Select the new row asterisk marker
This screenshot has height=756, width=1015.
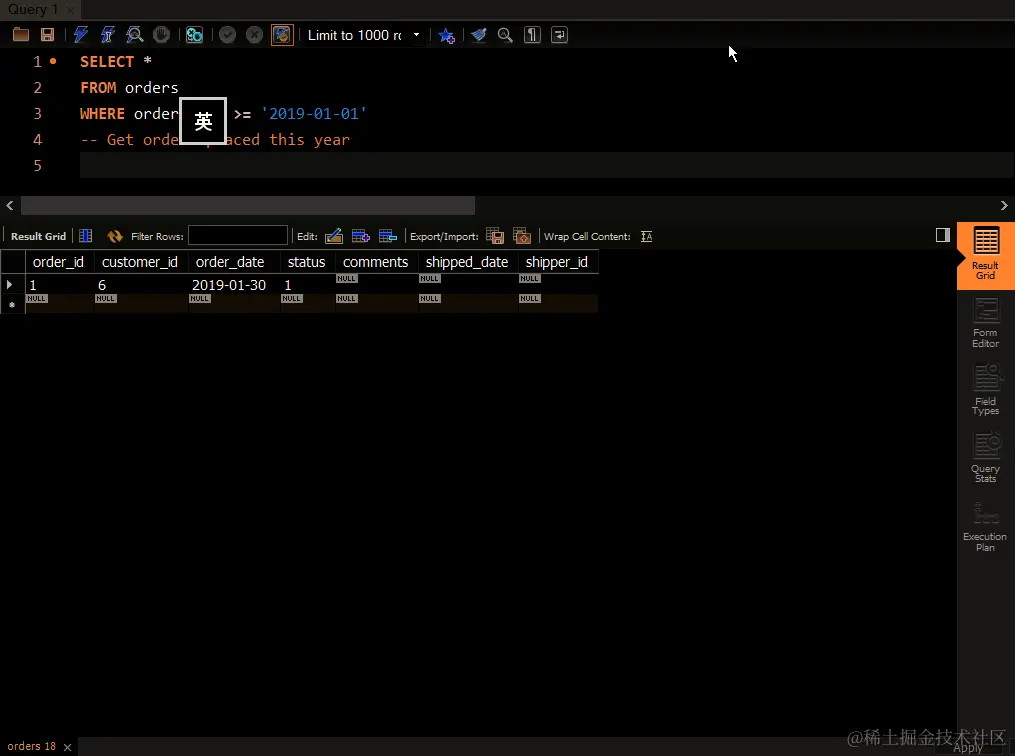[12, 304]
